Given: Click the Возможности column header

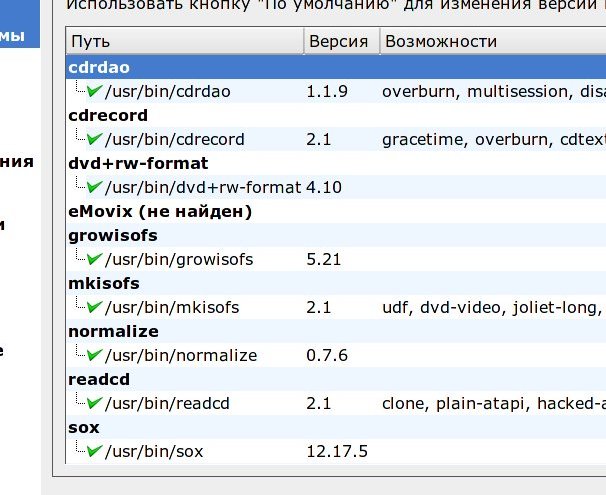Looking at the screenshot, I should [x=440, y=42].
